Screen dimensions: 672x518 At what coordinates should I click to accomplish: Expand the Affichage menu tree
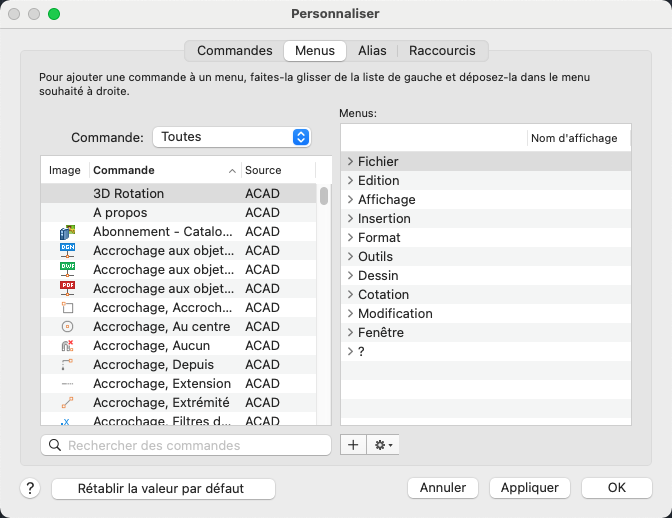[350, 200]
